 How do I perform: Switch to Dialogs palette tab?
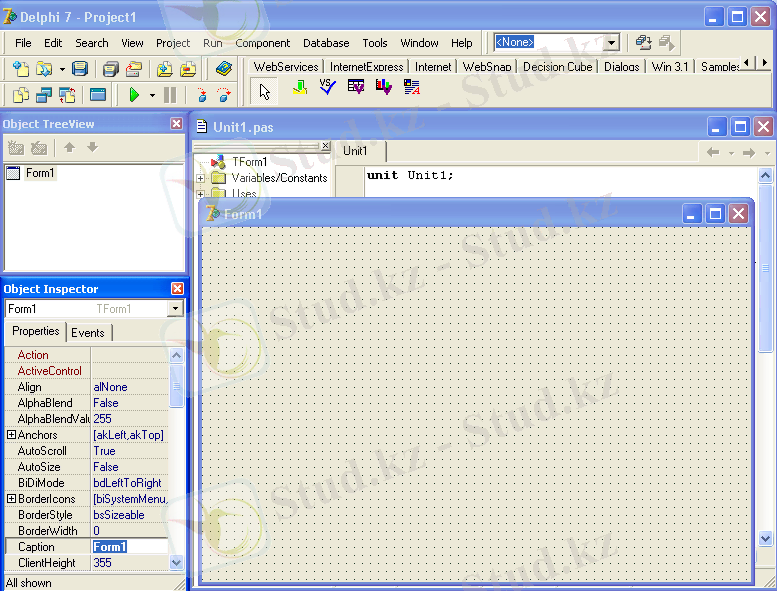(621, 66)
